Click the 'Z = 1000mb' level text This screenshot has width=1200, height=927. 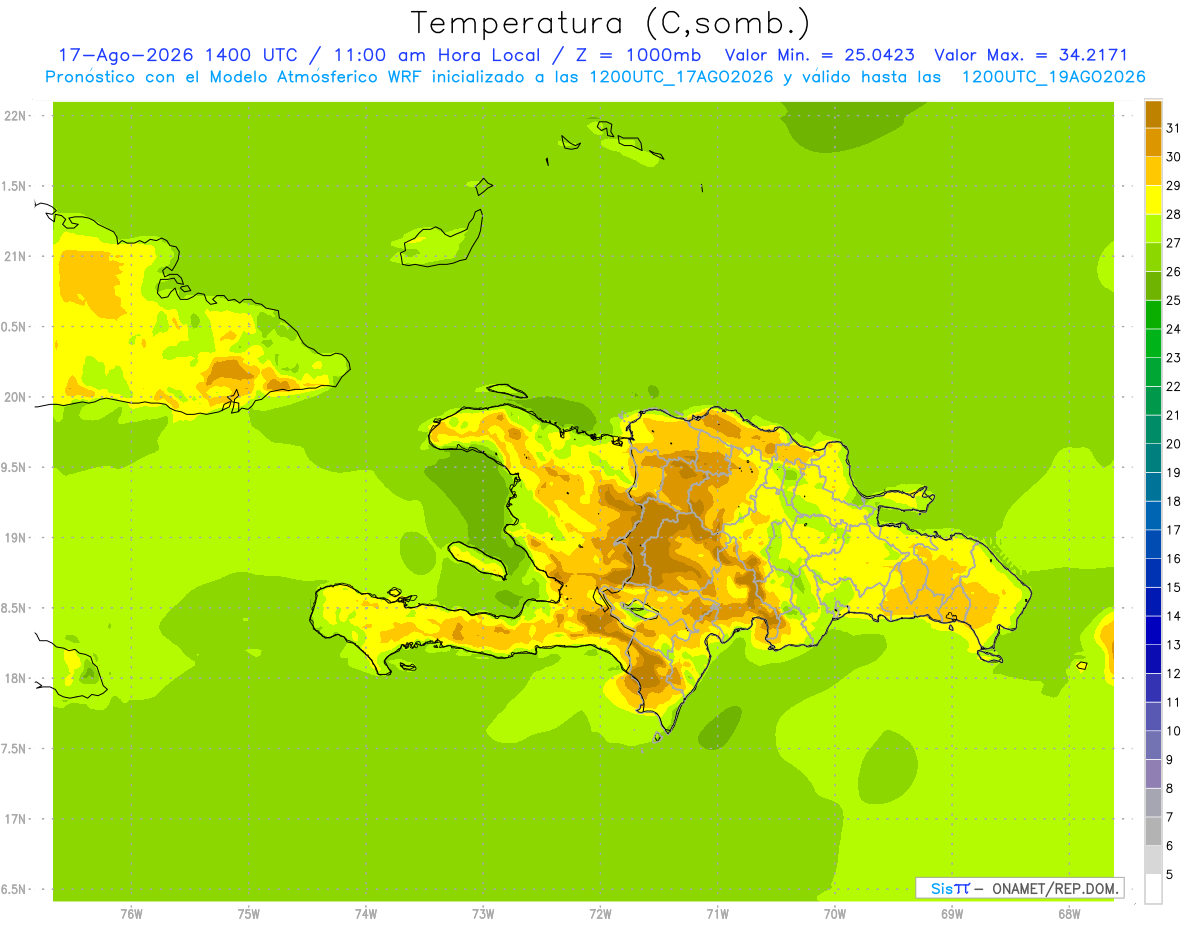(x=636, y=55)
